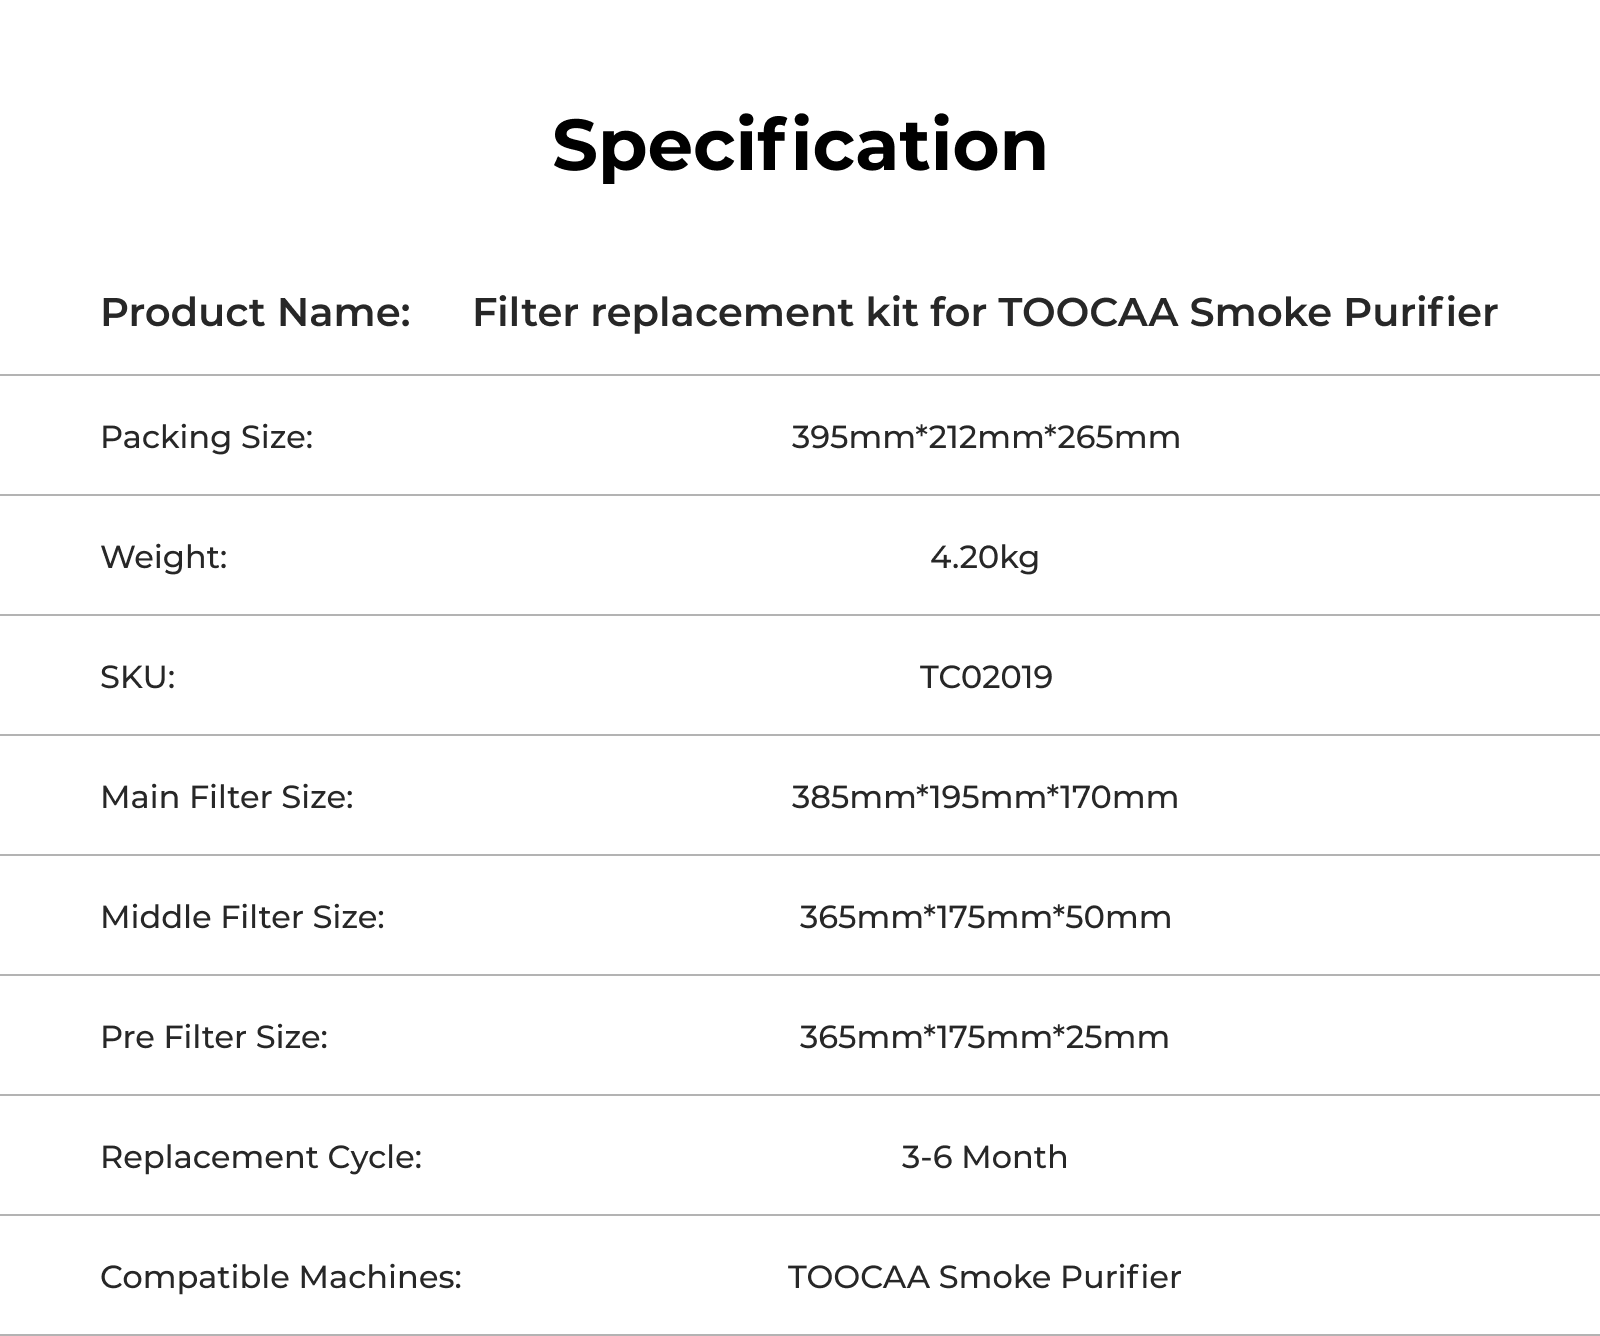Select the 385mm*195mm*170mm main filter value
Viewport: 1600px width, 1336px height.
984,797
